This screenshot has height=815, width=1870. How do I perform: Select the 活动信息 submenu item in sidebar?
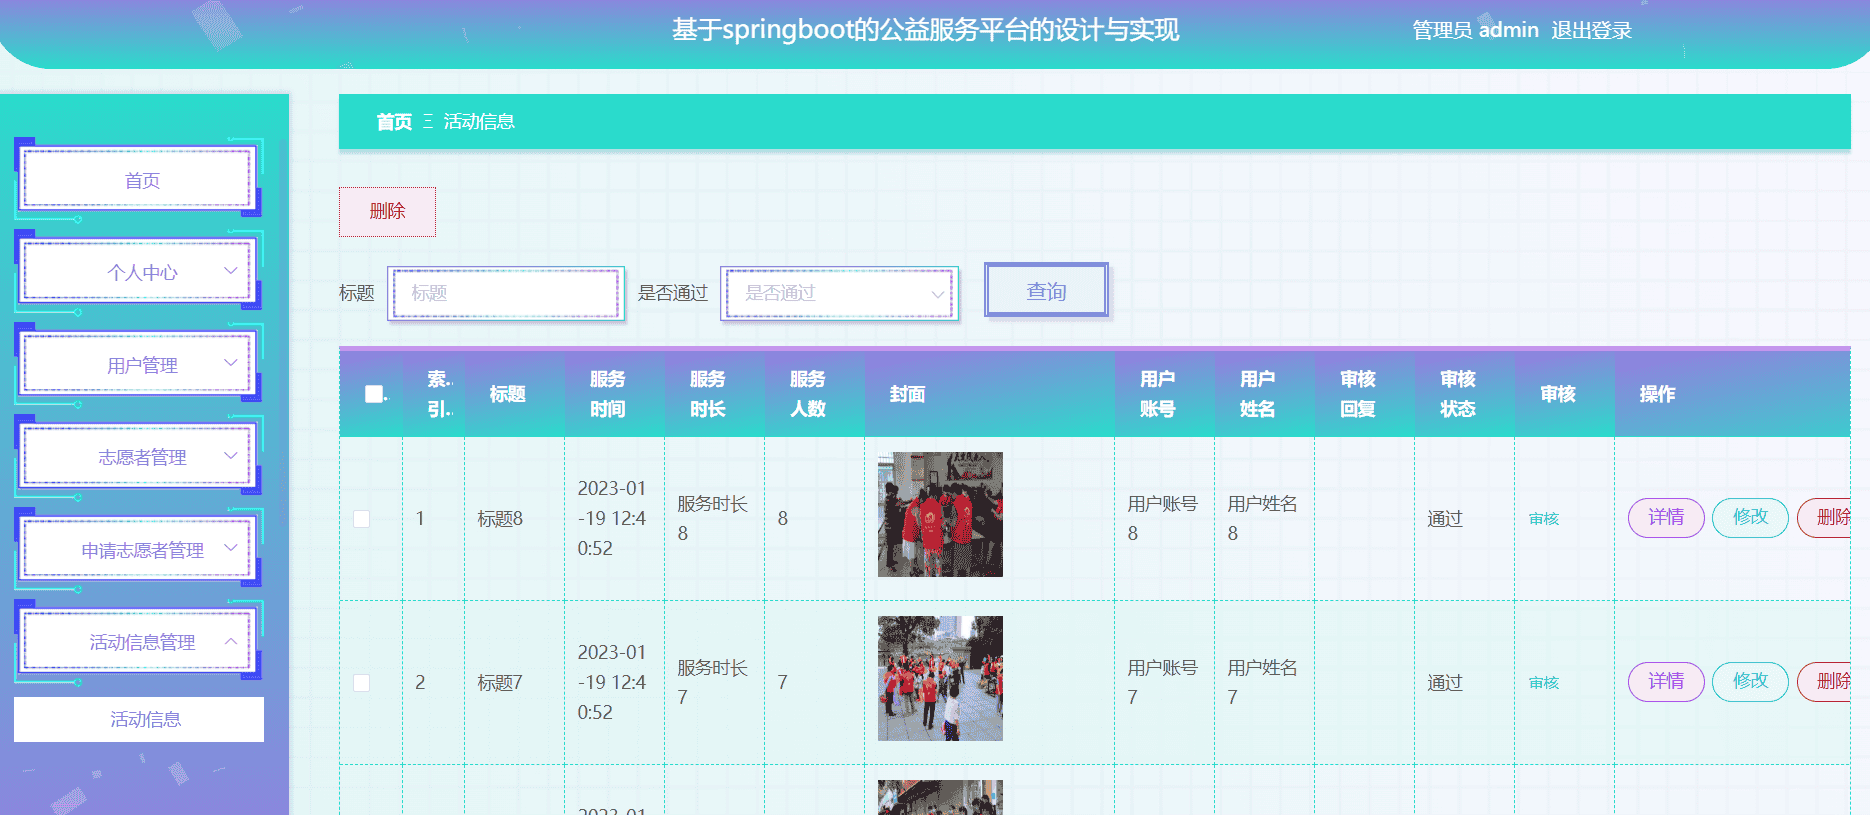pyautogui.click(x=139, y=719)
